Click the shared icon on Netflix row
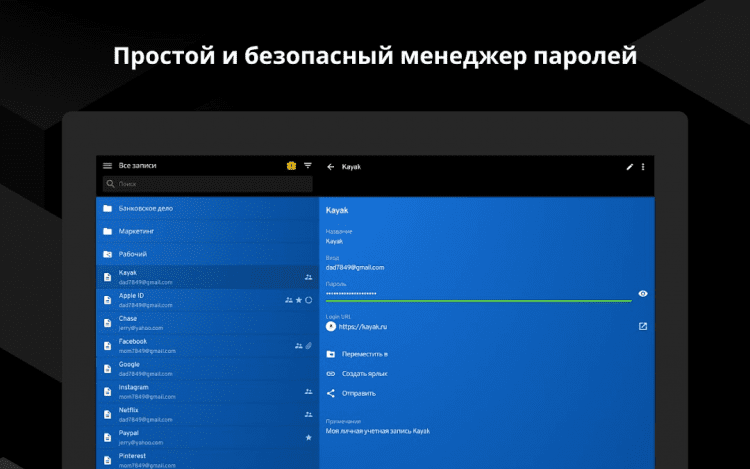Screen dimensions: 750x469 [x=309, y=414]
